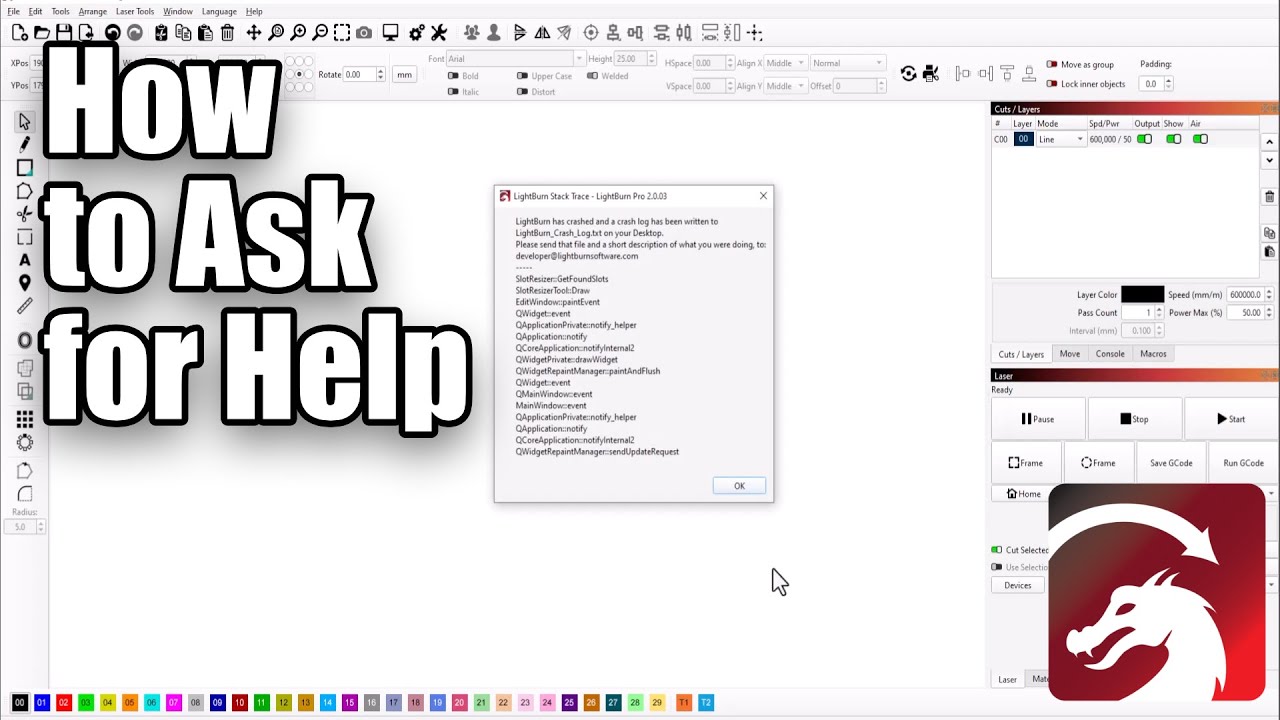Click the New project icon

pos(18,33)
